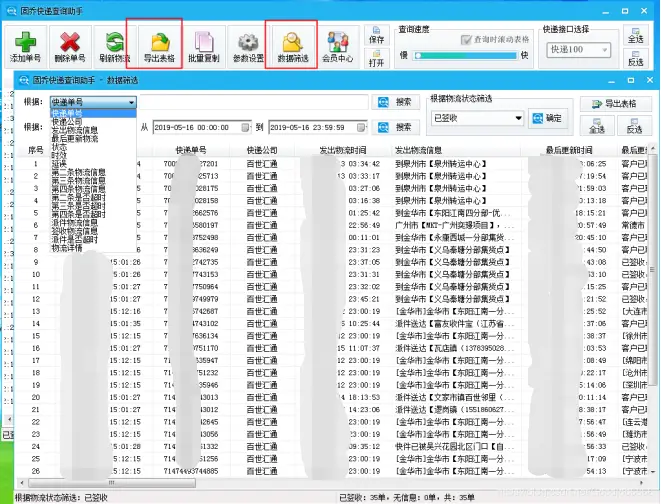Click the 数据筛选 toolbar icon

pyautogui.click(x=293, y=46)
